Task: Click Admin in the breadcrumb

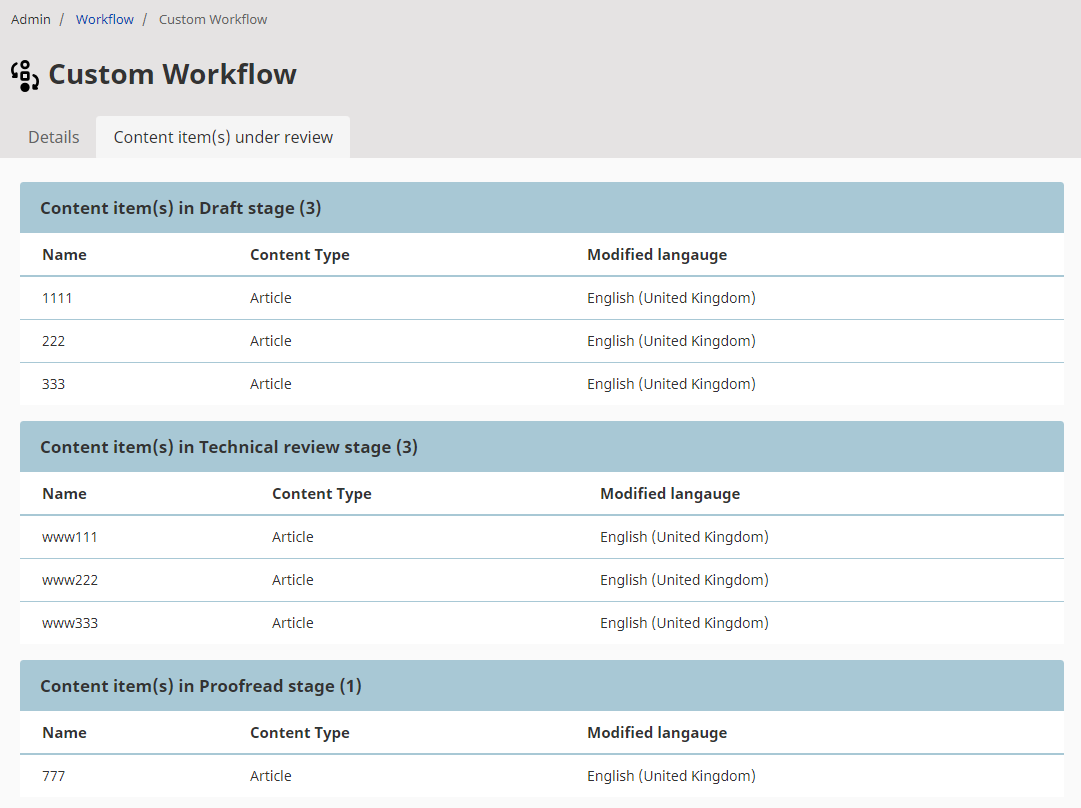Action: click(x=31, y=19)
